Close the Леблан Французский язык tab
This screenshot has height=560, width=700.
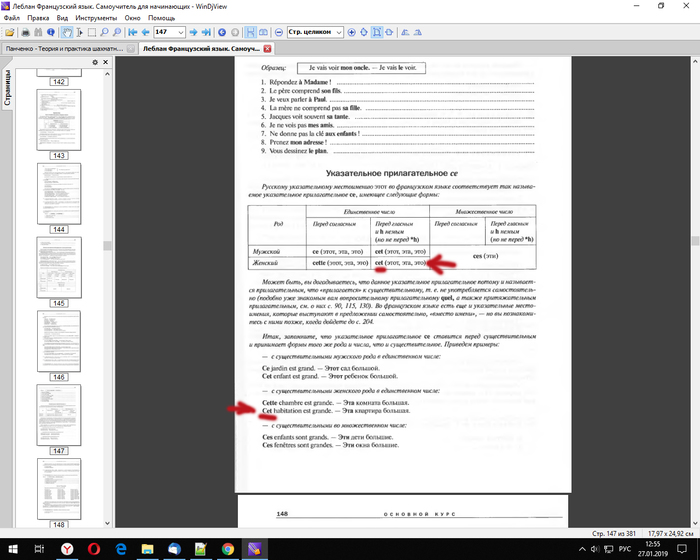(264, 48)
